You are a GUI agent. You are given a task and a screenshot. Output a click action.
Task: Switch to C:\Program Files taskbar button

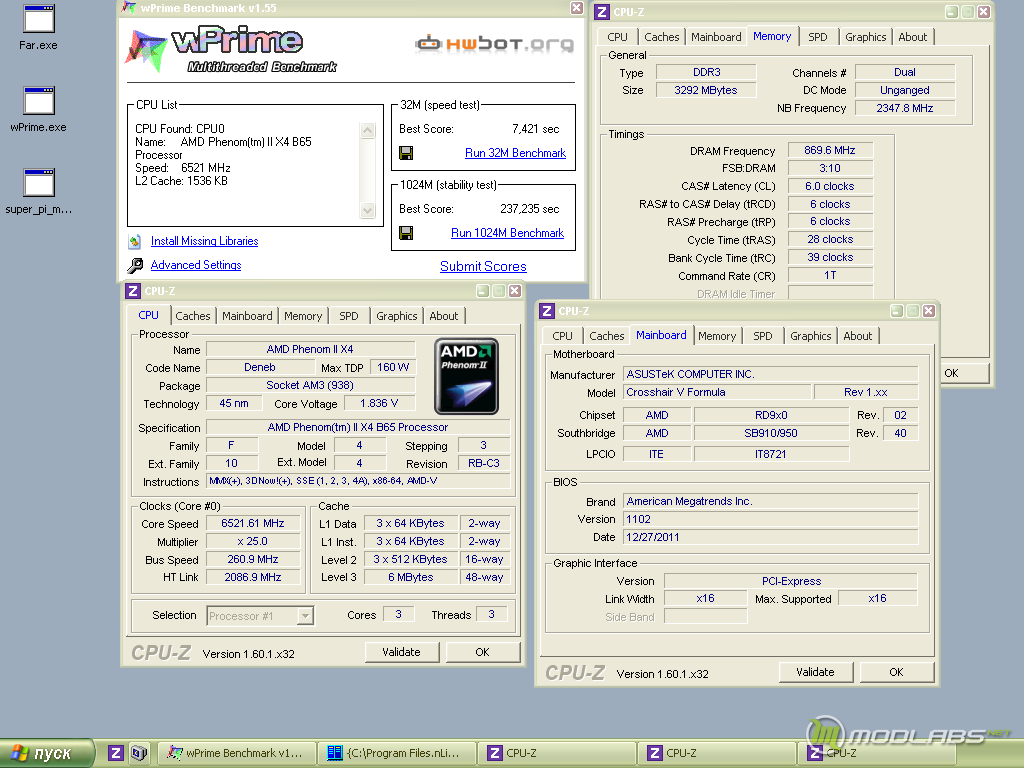[x=397, y=753]
